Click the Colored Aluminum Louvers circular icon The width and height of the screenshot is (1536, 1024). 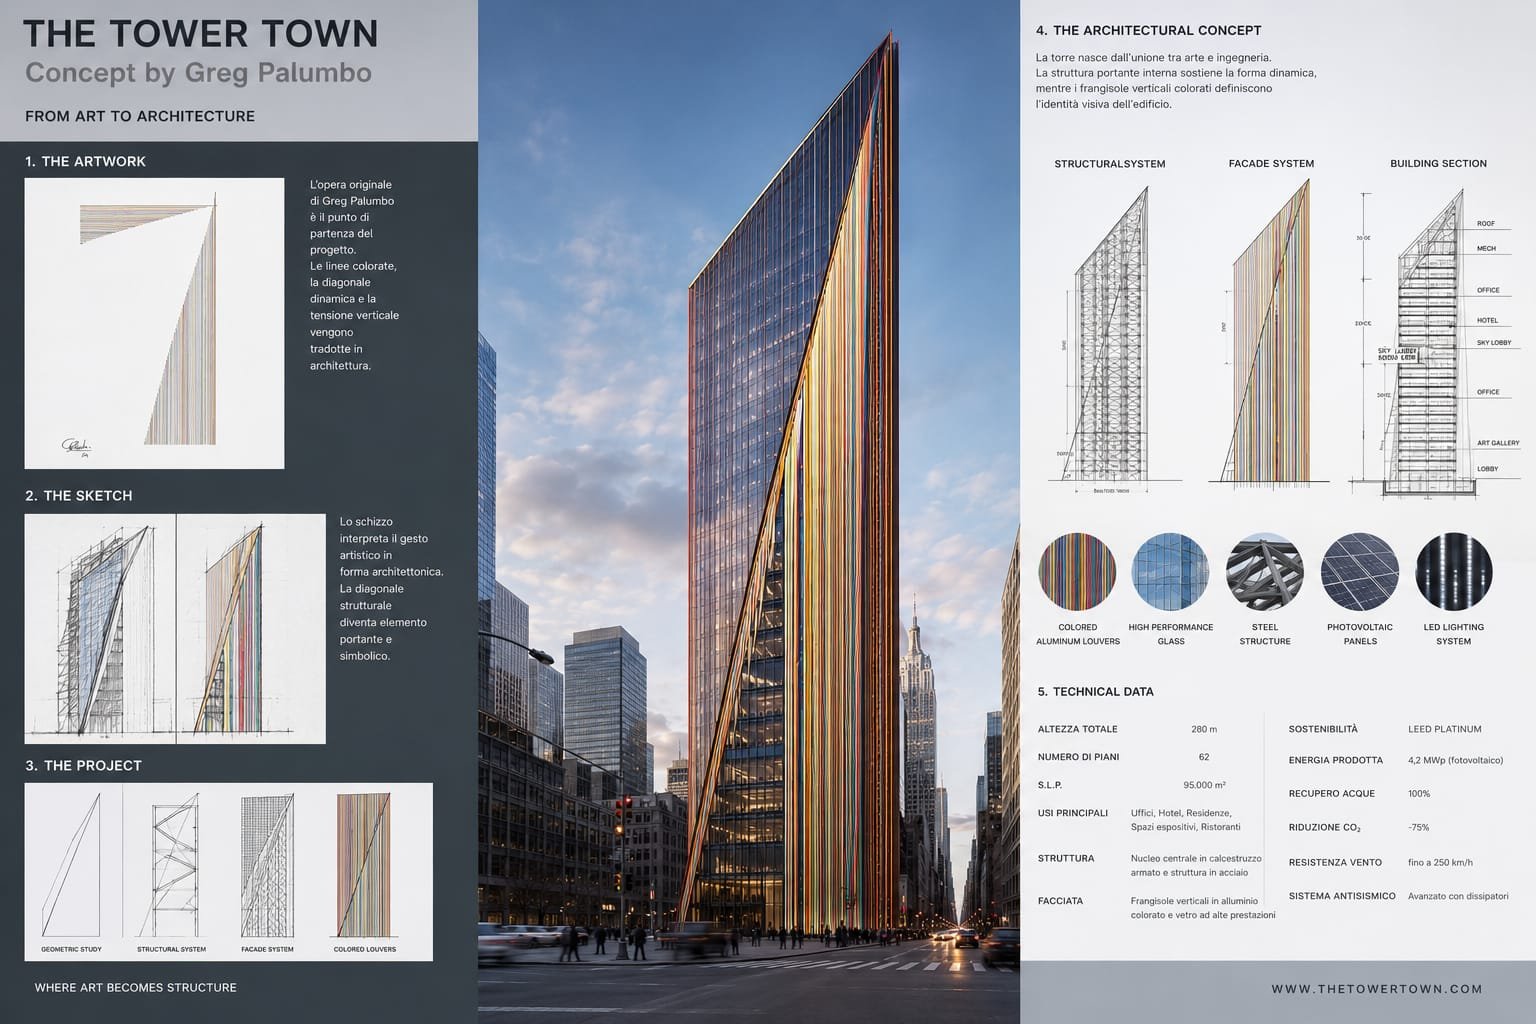[1077, 572]
